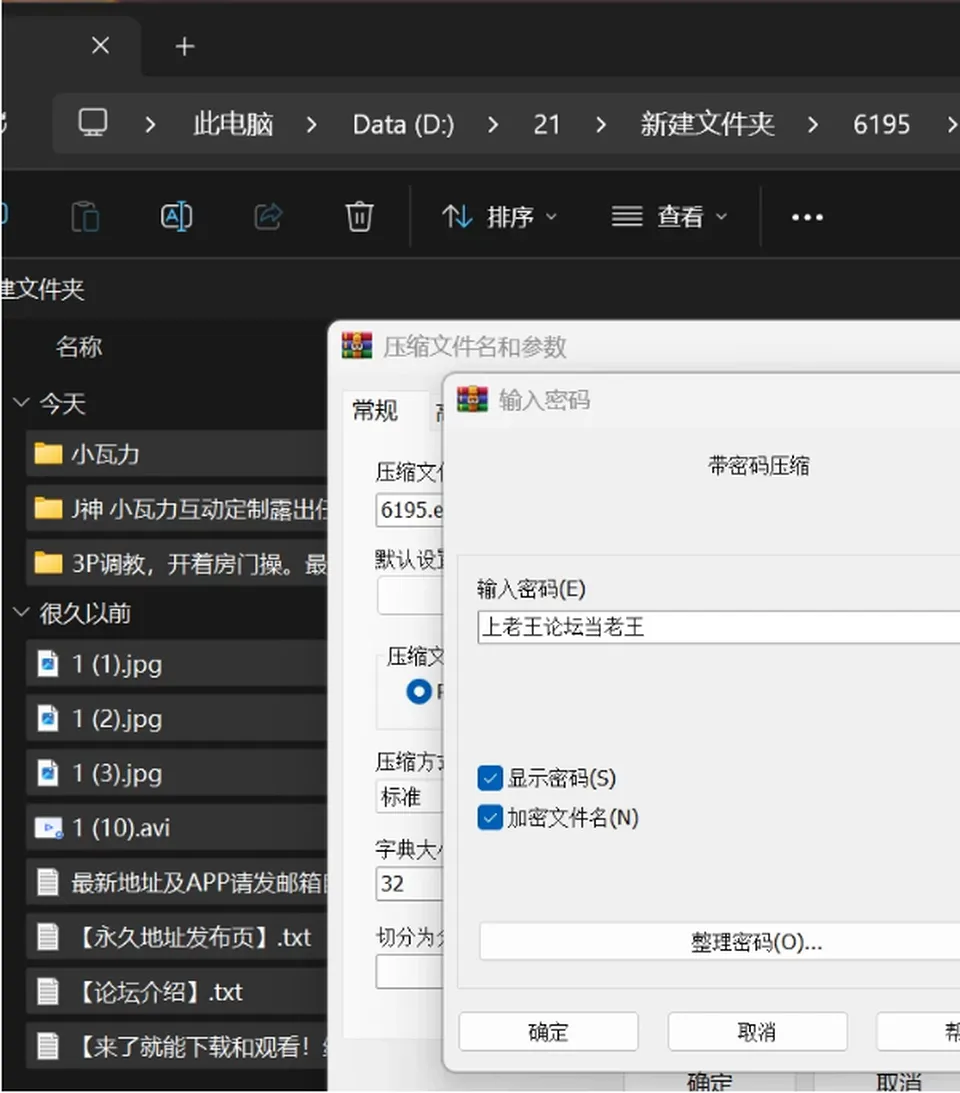Open the three-dot more options menu
Image resolution: width=960 pixels, height=1093 pixels.
tap(807, 217)
